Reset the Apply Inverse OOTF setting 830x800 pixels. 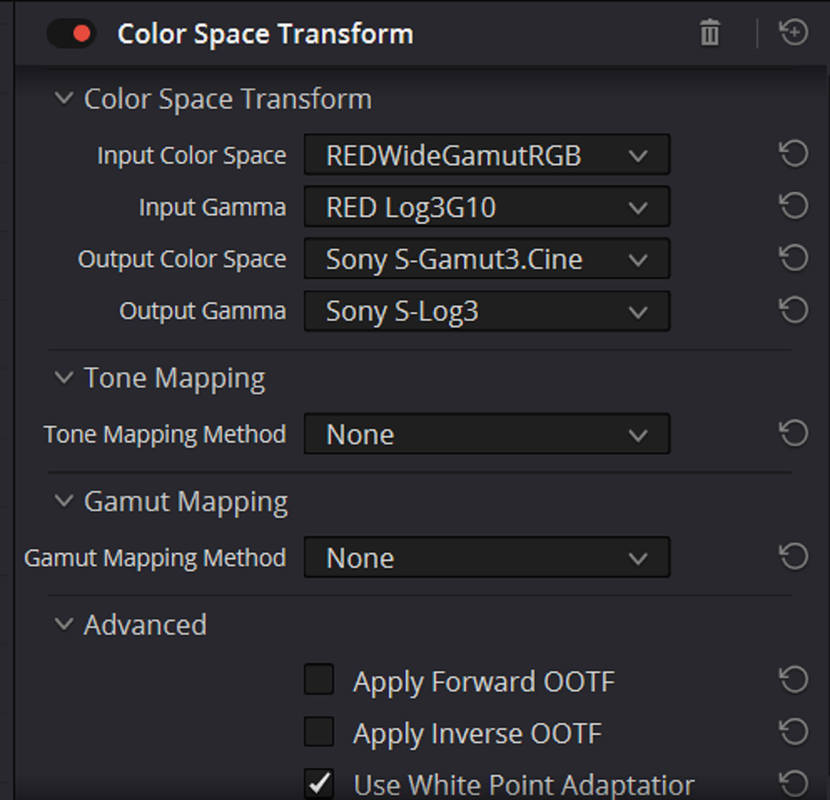pyautogui.click(x=793, y=732)
